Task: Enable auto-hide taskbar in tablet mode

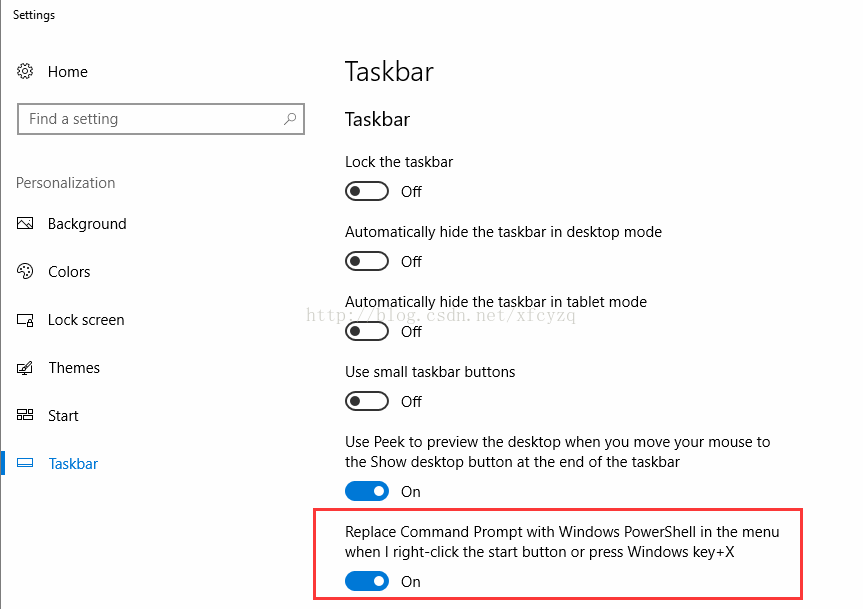Action: tap(367, 331)
